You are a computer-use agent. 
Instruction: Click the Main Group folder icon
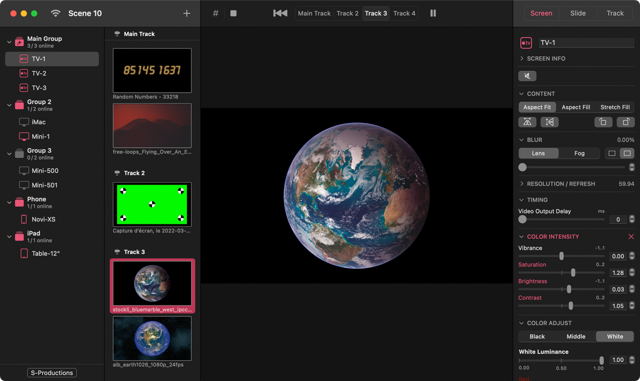coord(19,42)
